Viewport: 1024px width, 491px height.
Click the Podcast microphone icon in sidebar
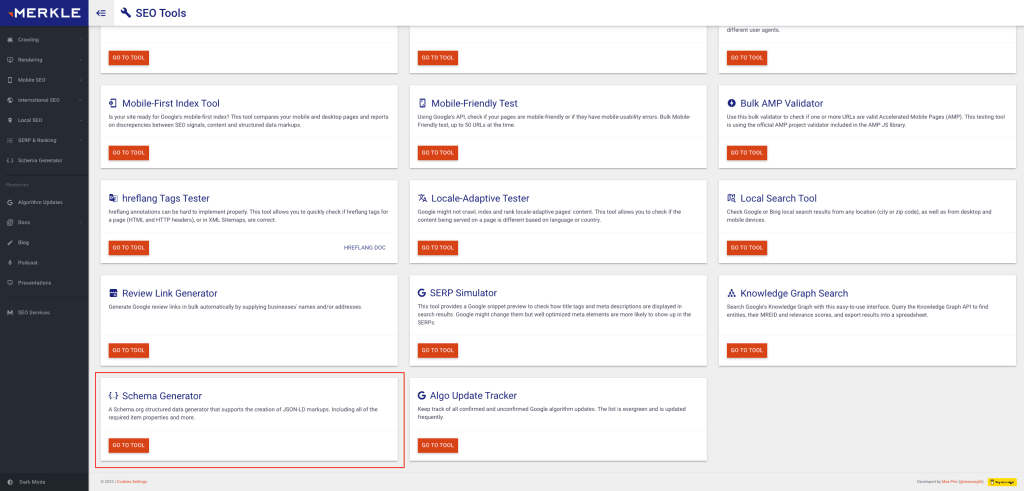tap(10, 262)
